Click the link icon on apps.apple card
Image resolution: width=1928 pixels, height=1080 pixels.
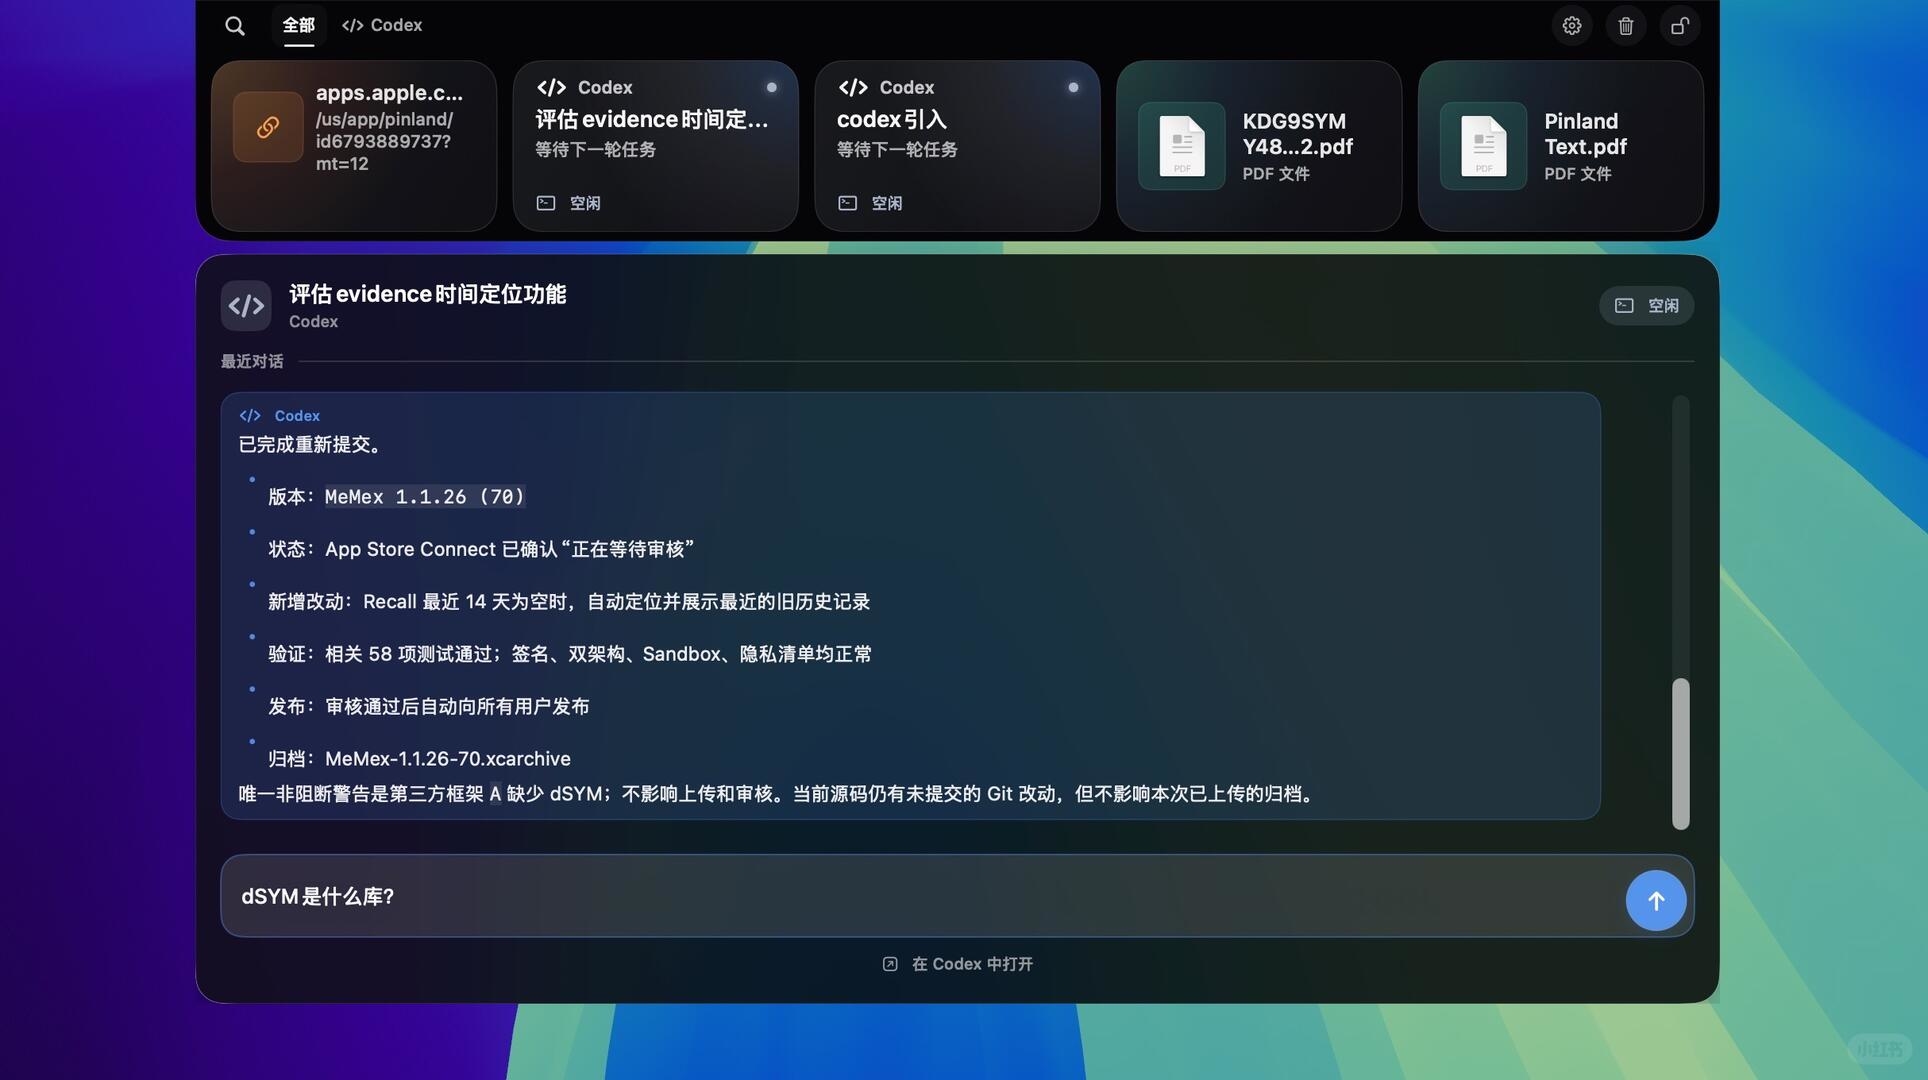[x=268, y=127]
